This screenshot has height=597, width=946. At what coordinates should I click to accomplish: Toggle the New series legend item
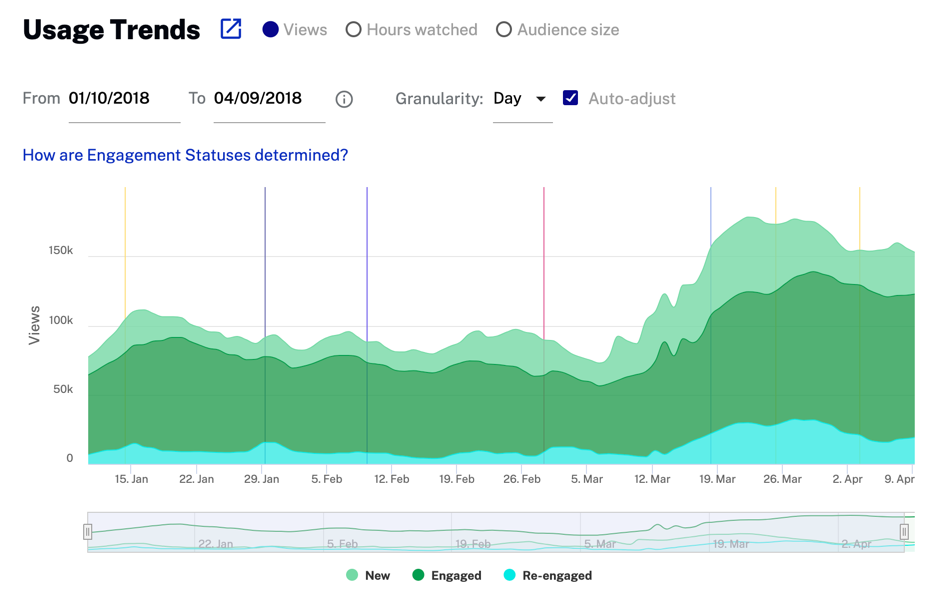[367, 575]
